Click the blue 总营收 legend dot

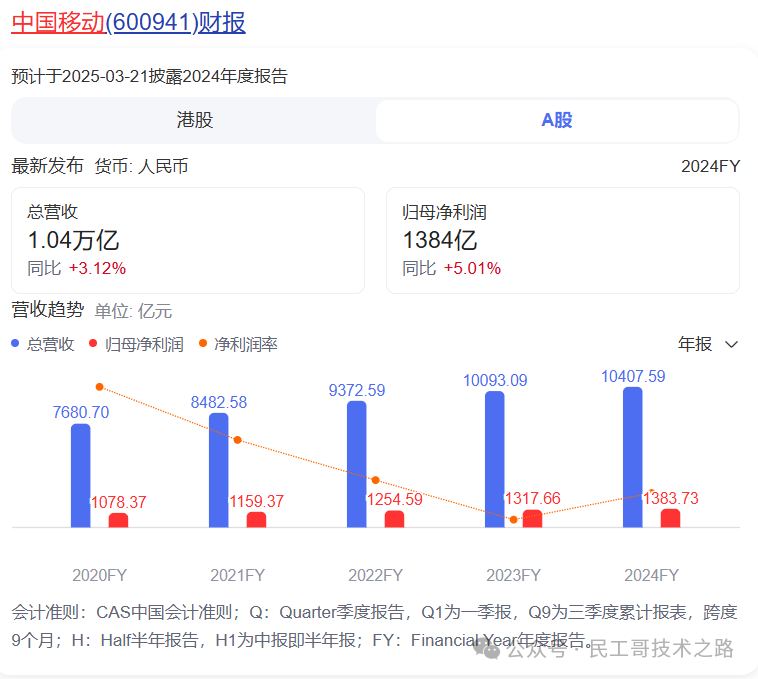[15, 343]
